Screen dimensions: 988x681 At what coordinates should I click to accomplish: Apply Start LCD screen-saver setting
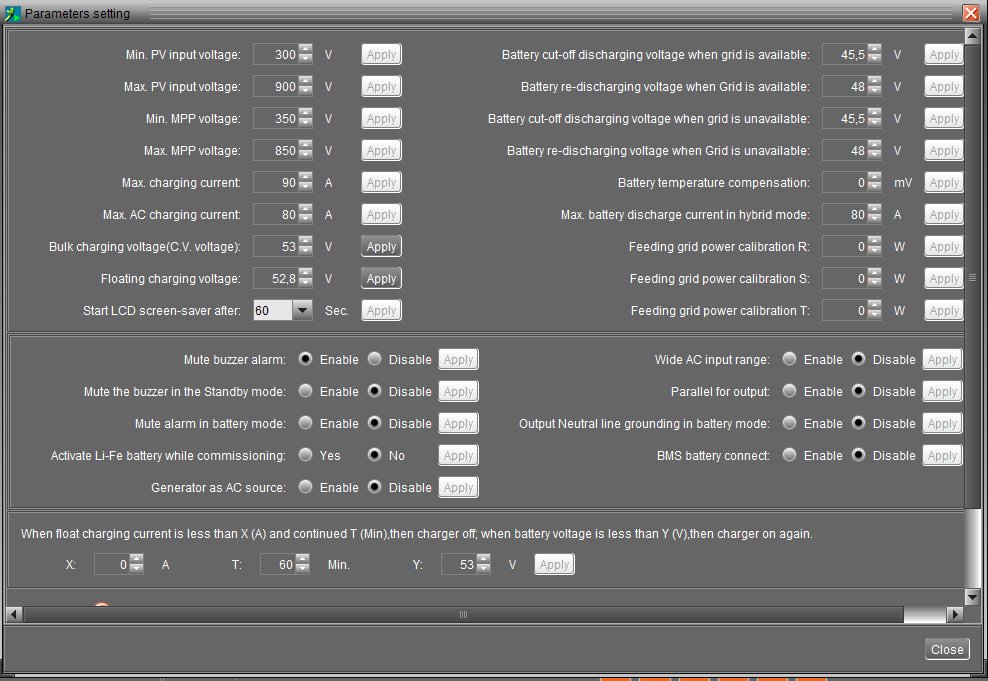pos(381,311)
